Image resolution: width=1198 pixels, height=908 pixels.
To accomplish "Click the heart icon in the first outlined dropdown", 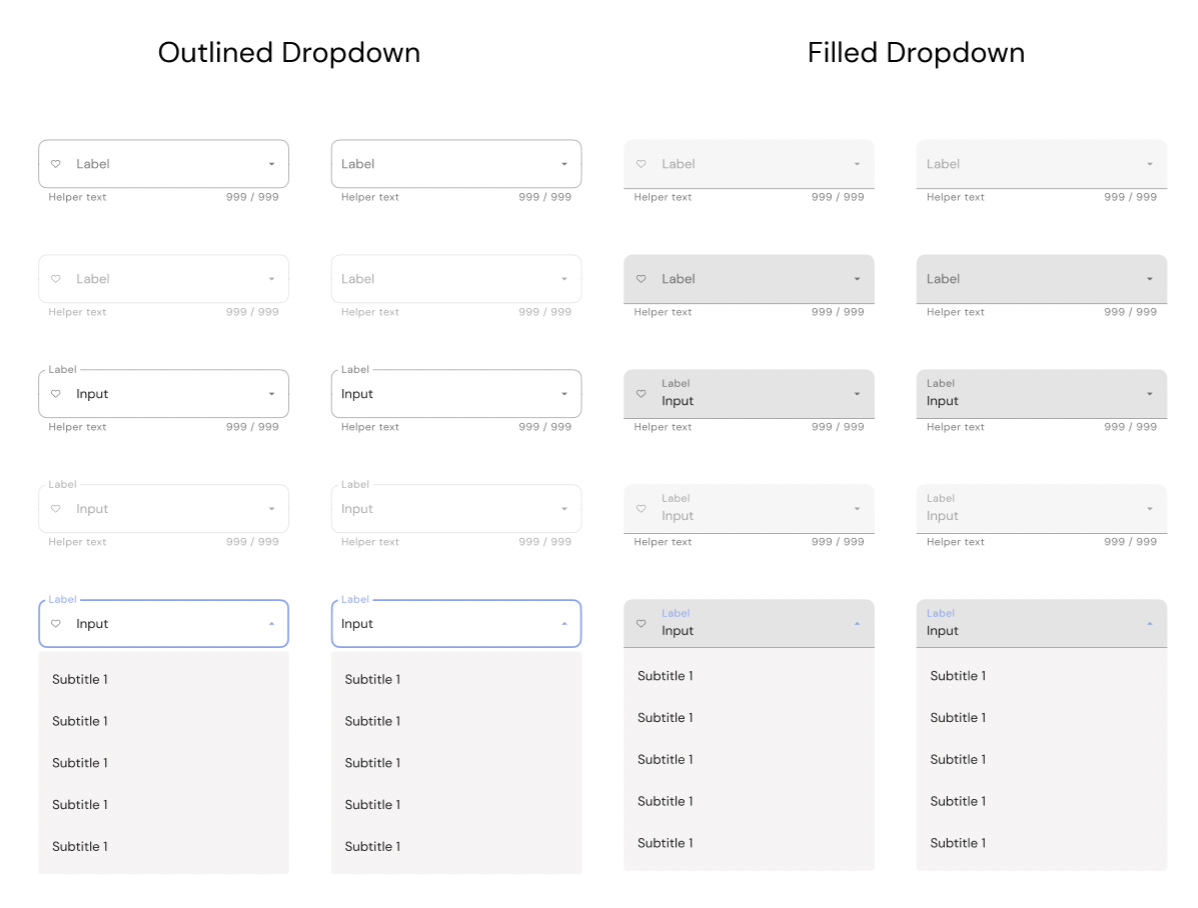I will [x=57, y=164].
